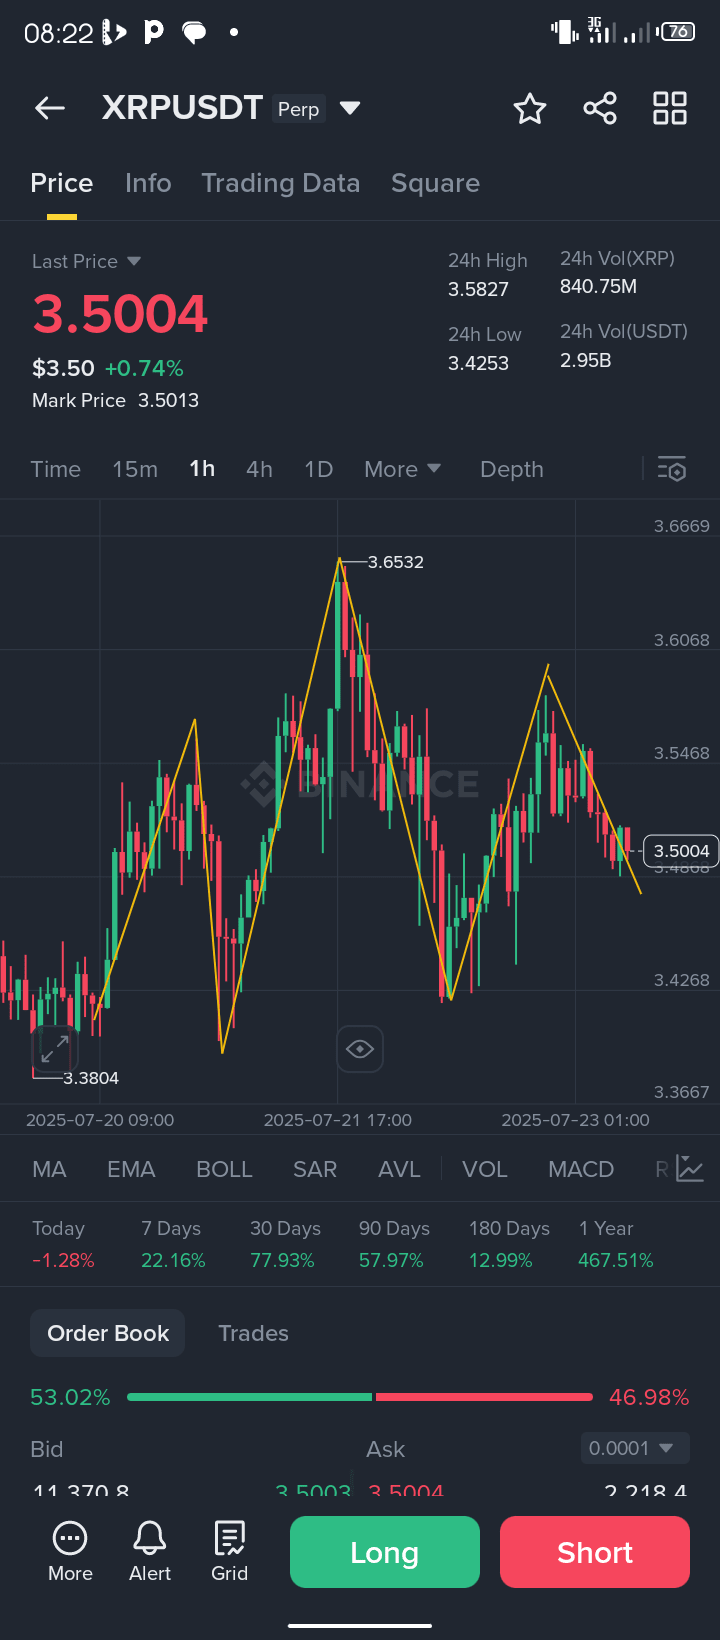Add XRPUSDT to favorites with star icon
The image size is (720, 1640).
pos(530,108)
